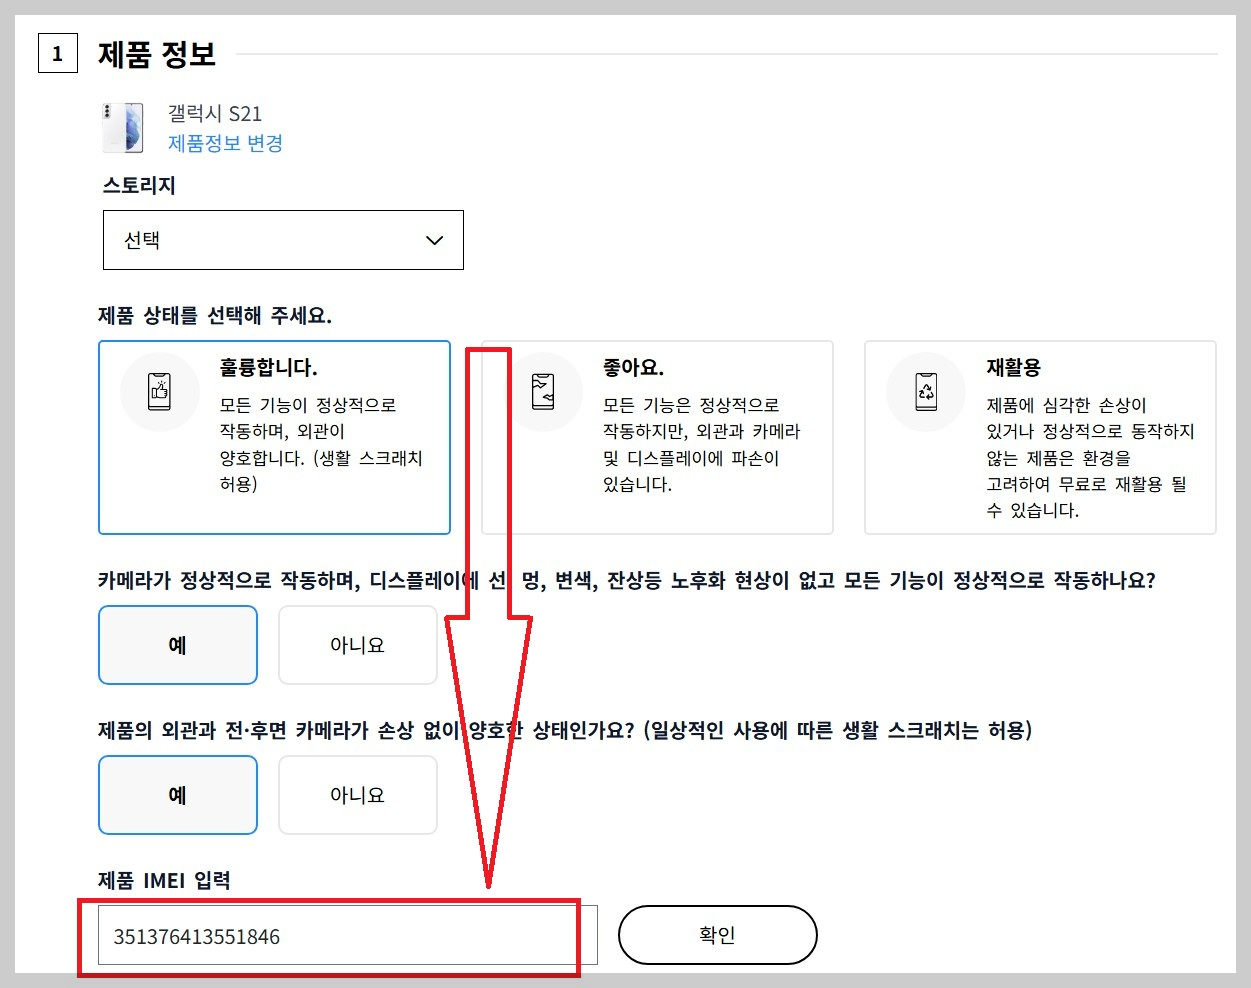The height and width of the screenshot is (988, 1251).
Task: Click the chevron on the 스토리지 selector
Action: [434, 240]
